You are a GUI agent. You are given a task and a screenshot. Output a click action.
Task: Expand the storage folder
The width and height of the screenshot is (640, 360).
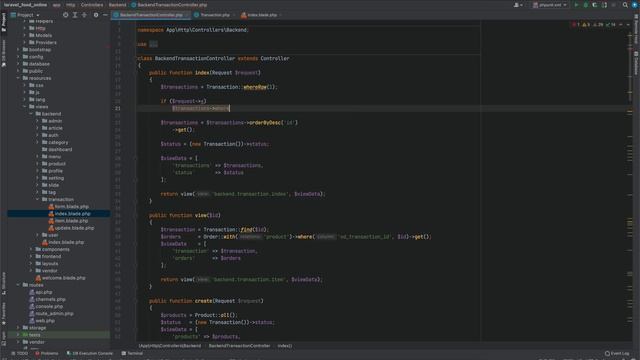click(18, 328)
